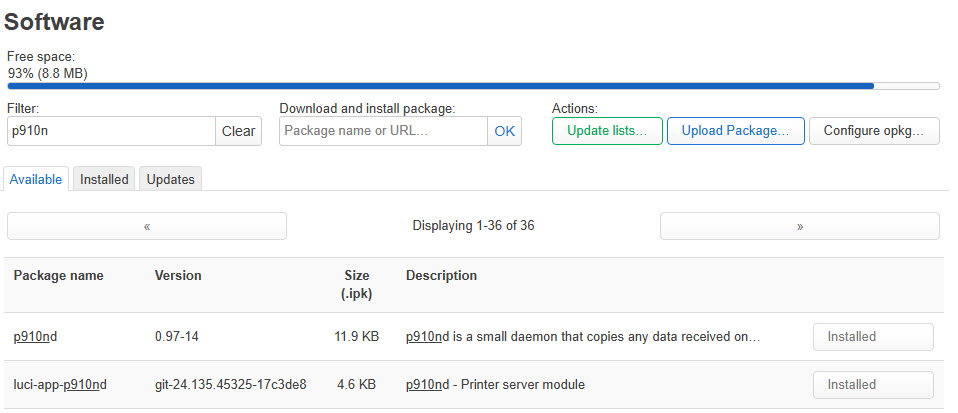
Task: Click the Size (.ipk) column header
Action: [x=356, y=285]
